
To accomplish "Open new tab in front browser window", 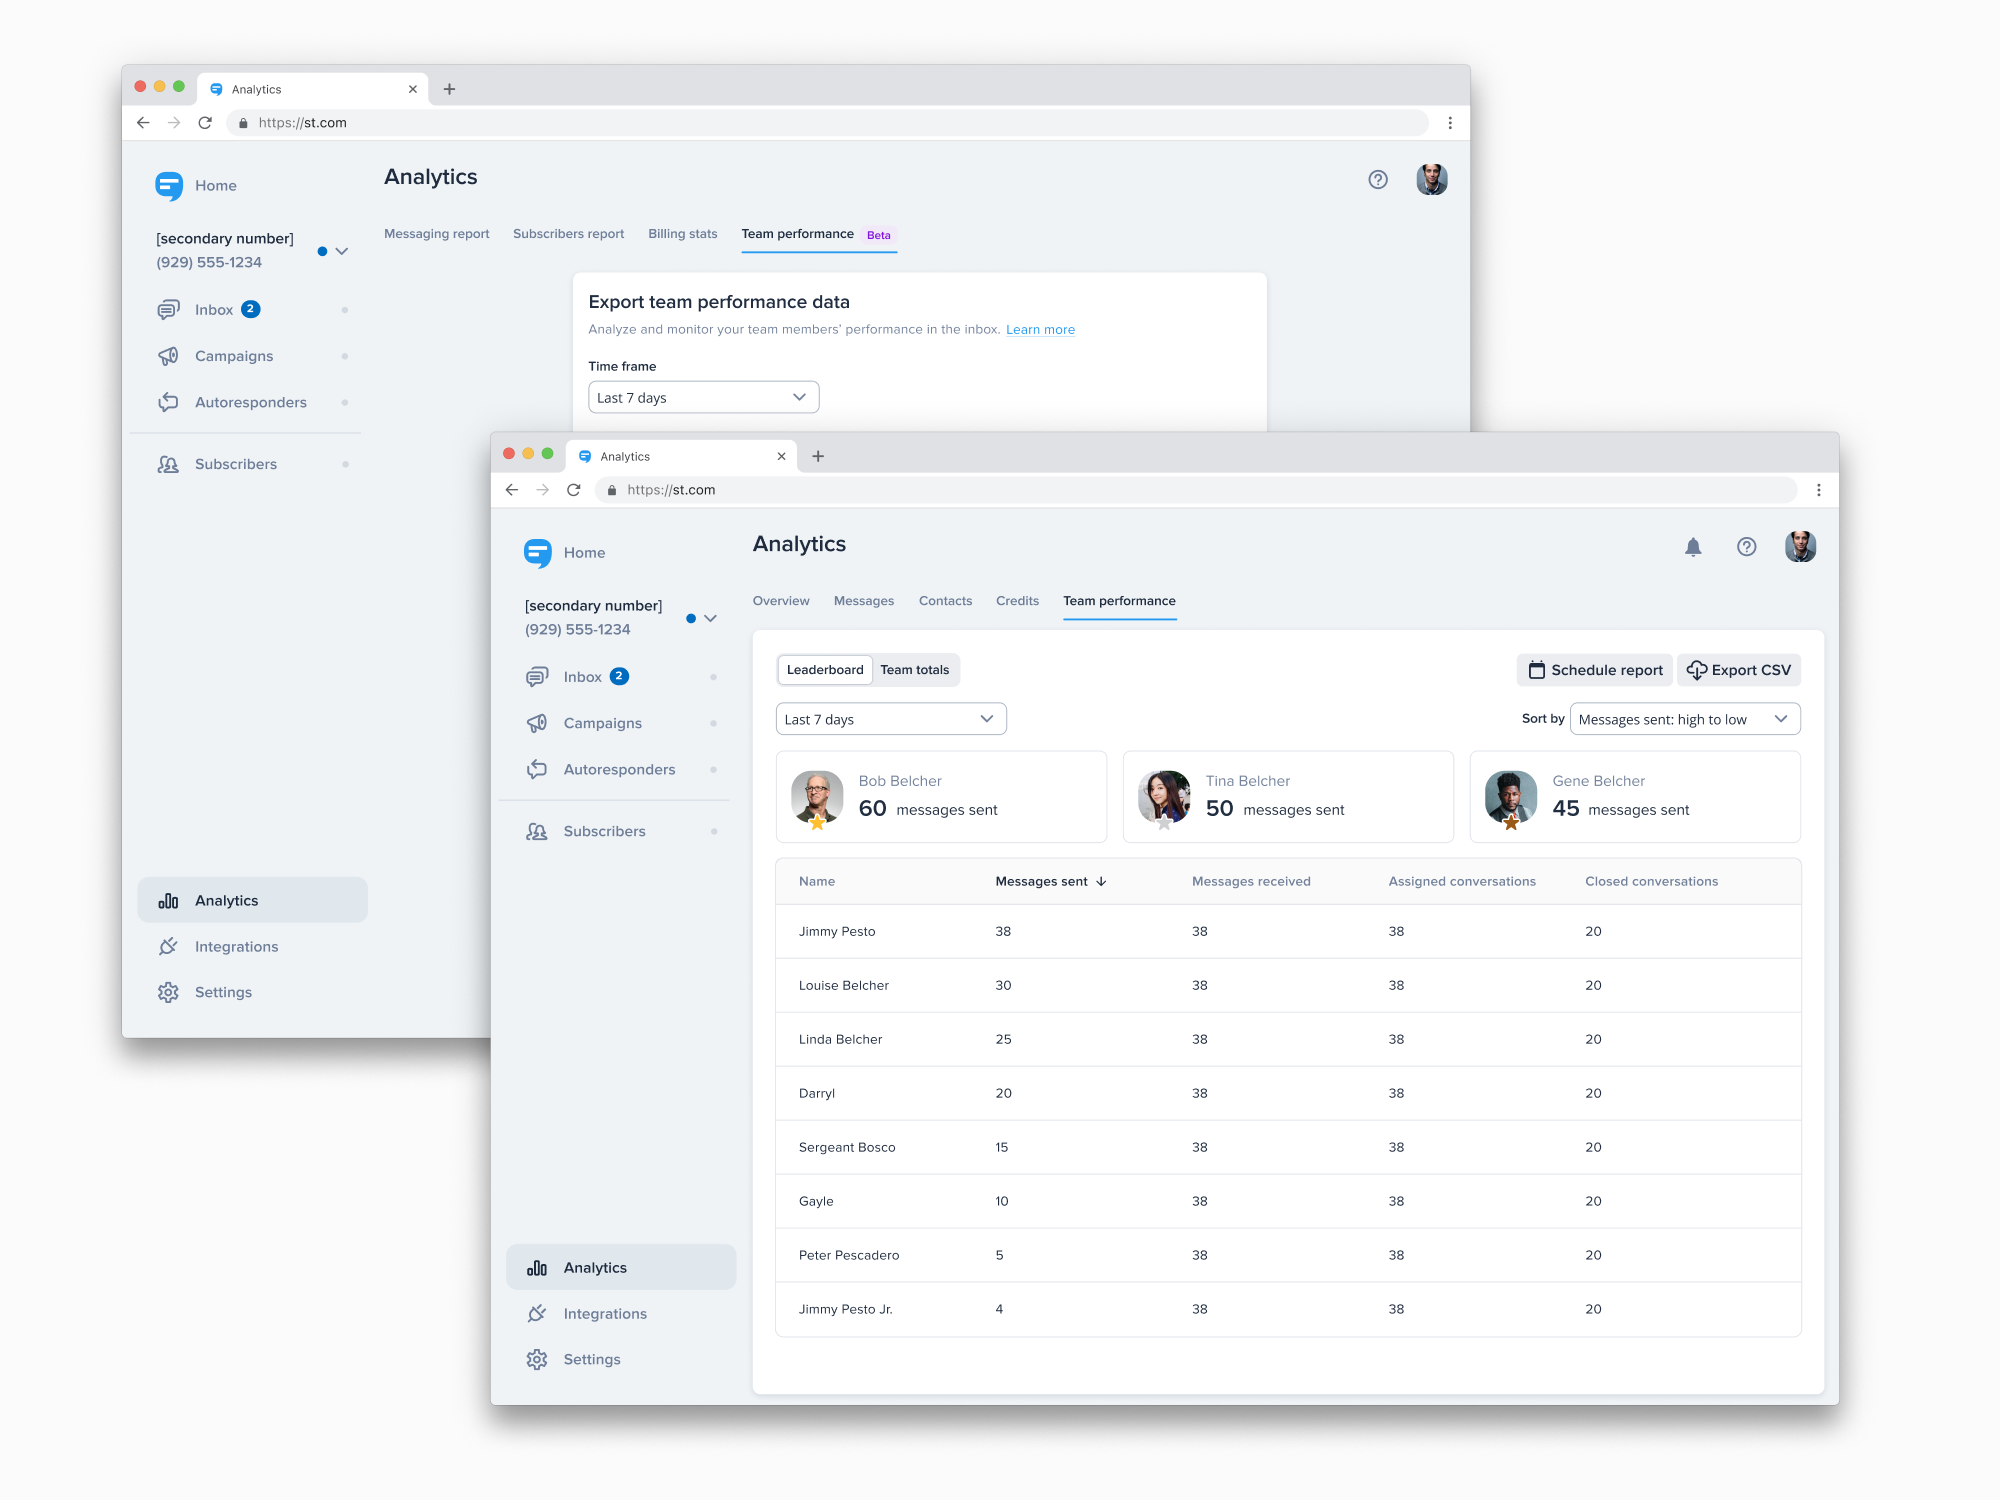I will (818, 456).
